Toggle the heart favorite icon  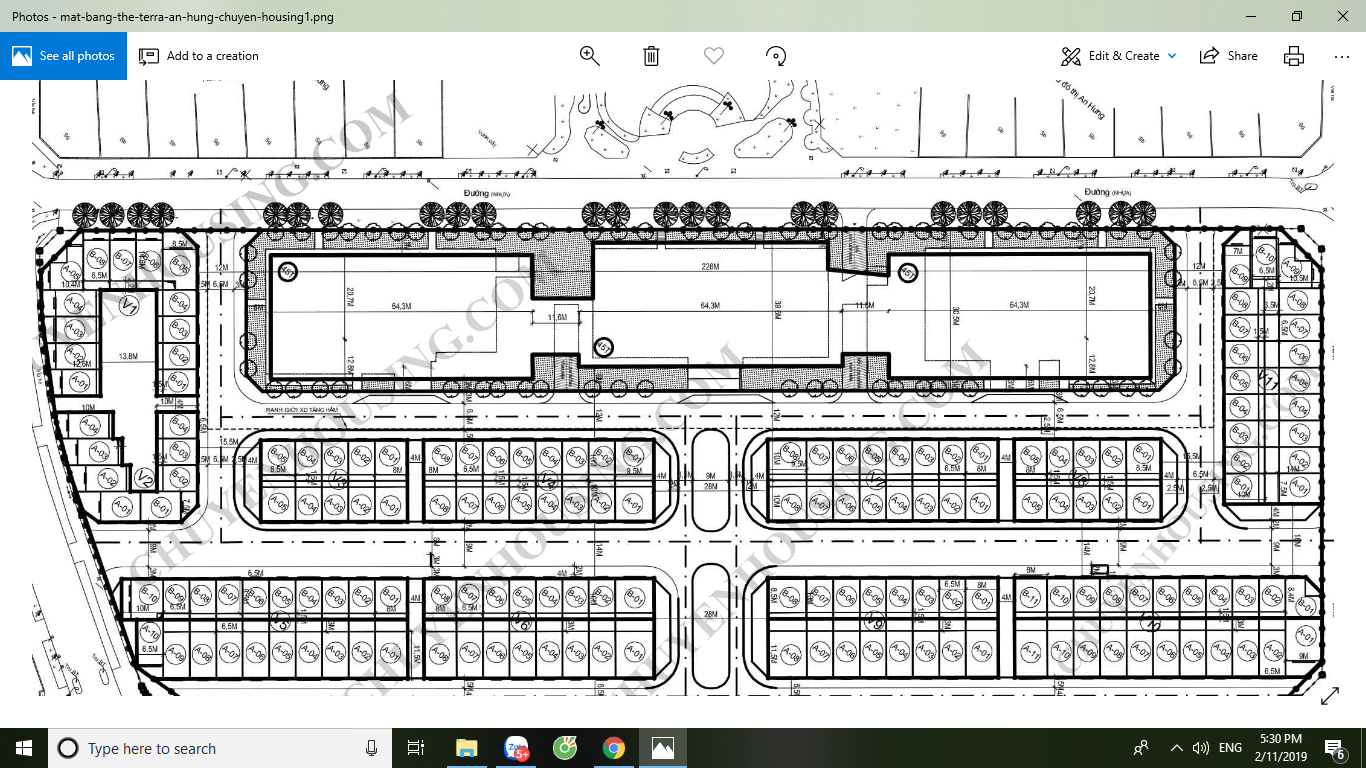(x=713, y=56)
